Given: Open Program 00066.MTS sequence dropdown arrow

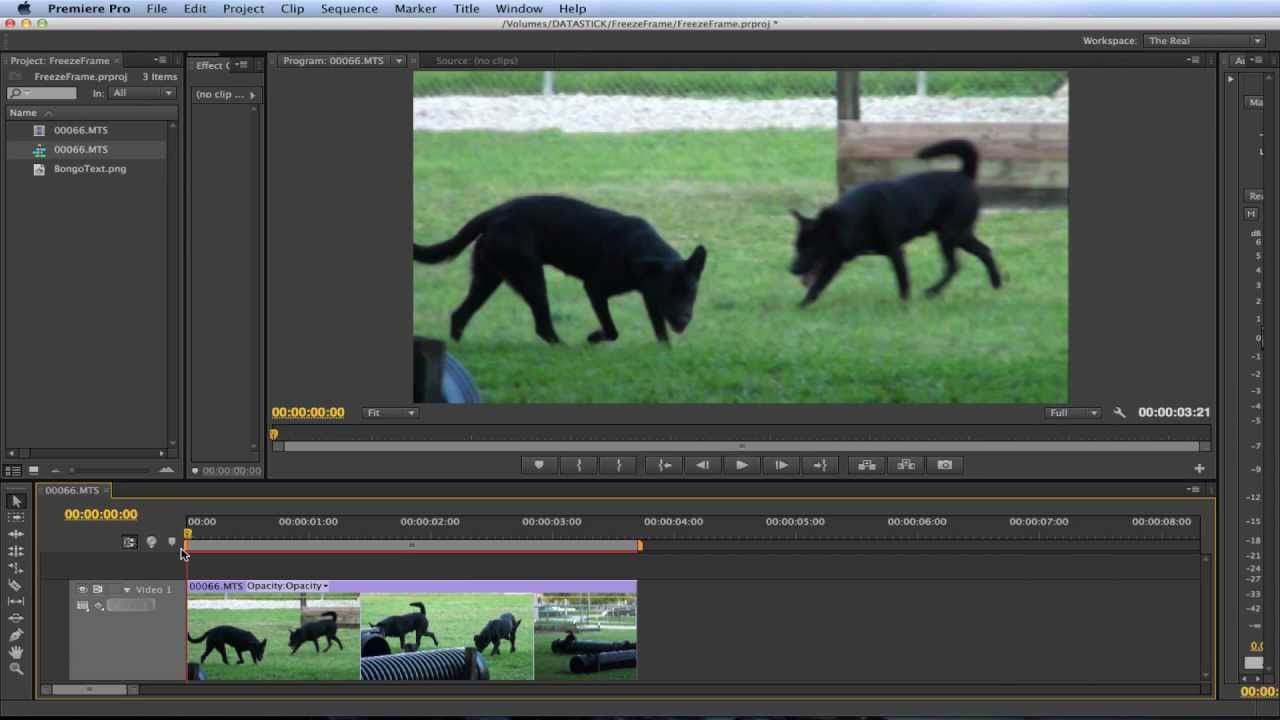Looking at the screenshot, I should coord(398,61).
